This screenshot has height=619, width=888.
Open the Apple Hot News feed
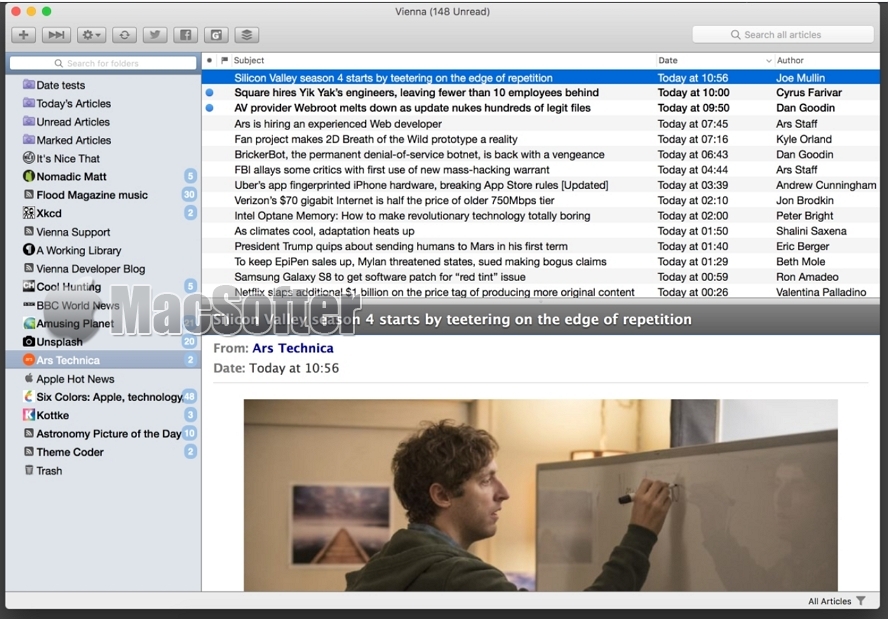tap(103, 379)
